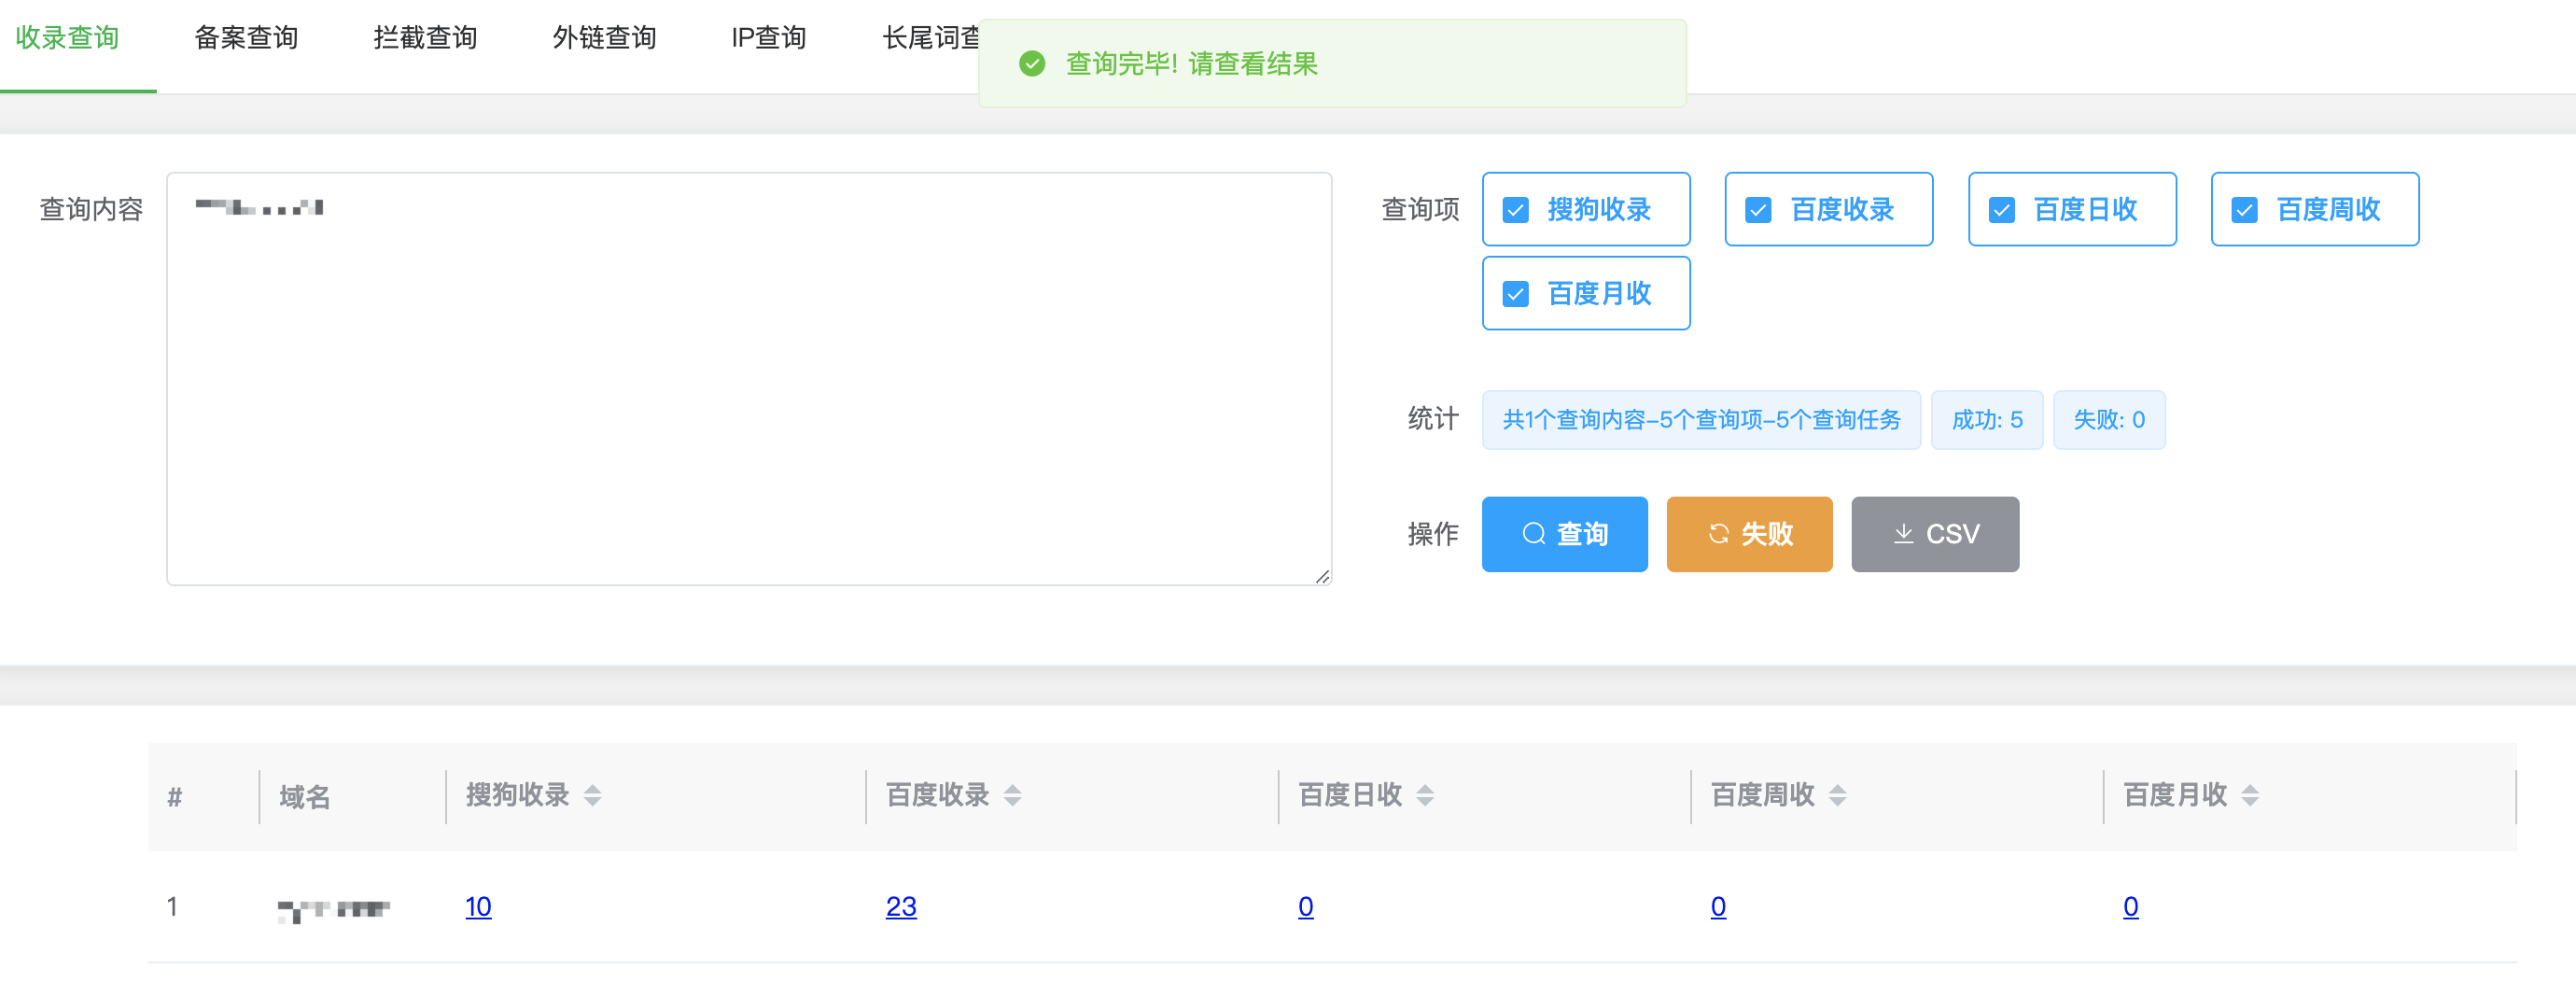Retry failed queries with 失败 button

click(x=1749, y=534)
